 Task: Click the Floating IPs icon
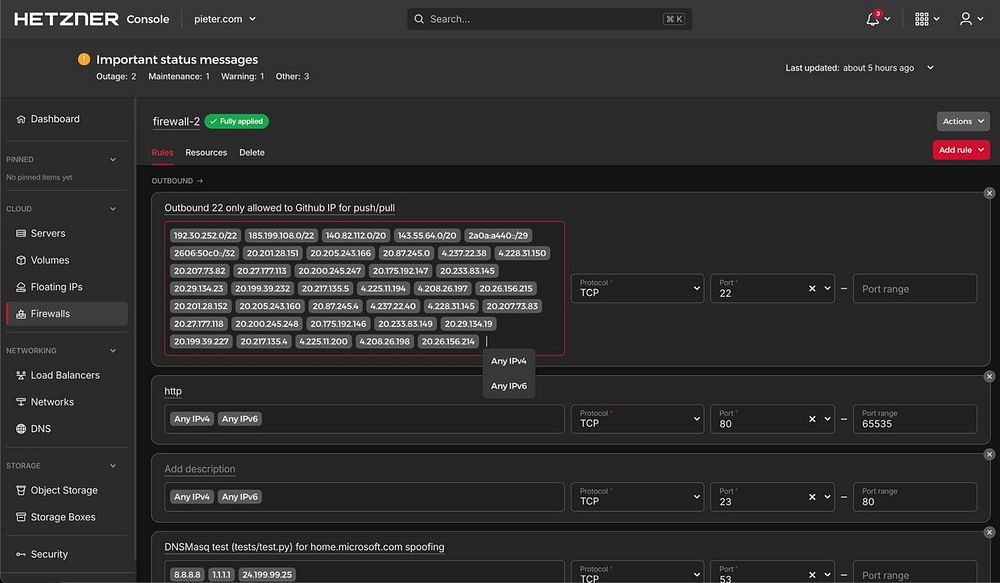tap(21, 287)
